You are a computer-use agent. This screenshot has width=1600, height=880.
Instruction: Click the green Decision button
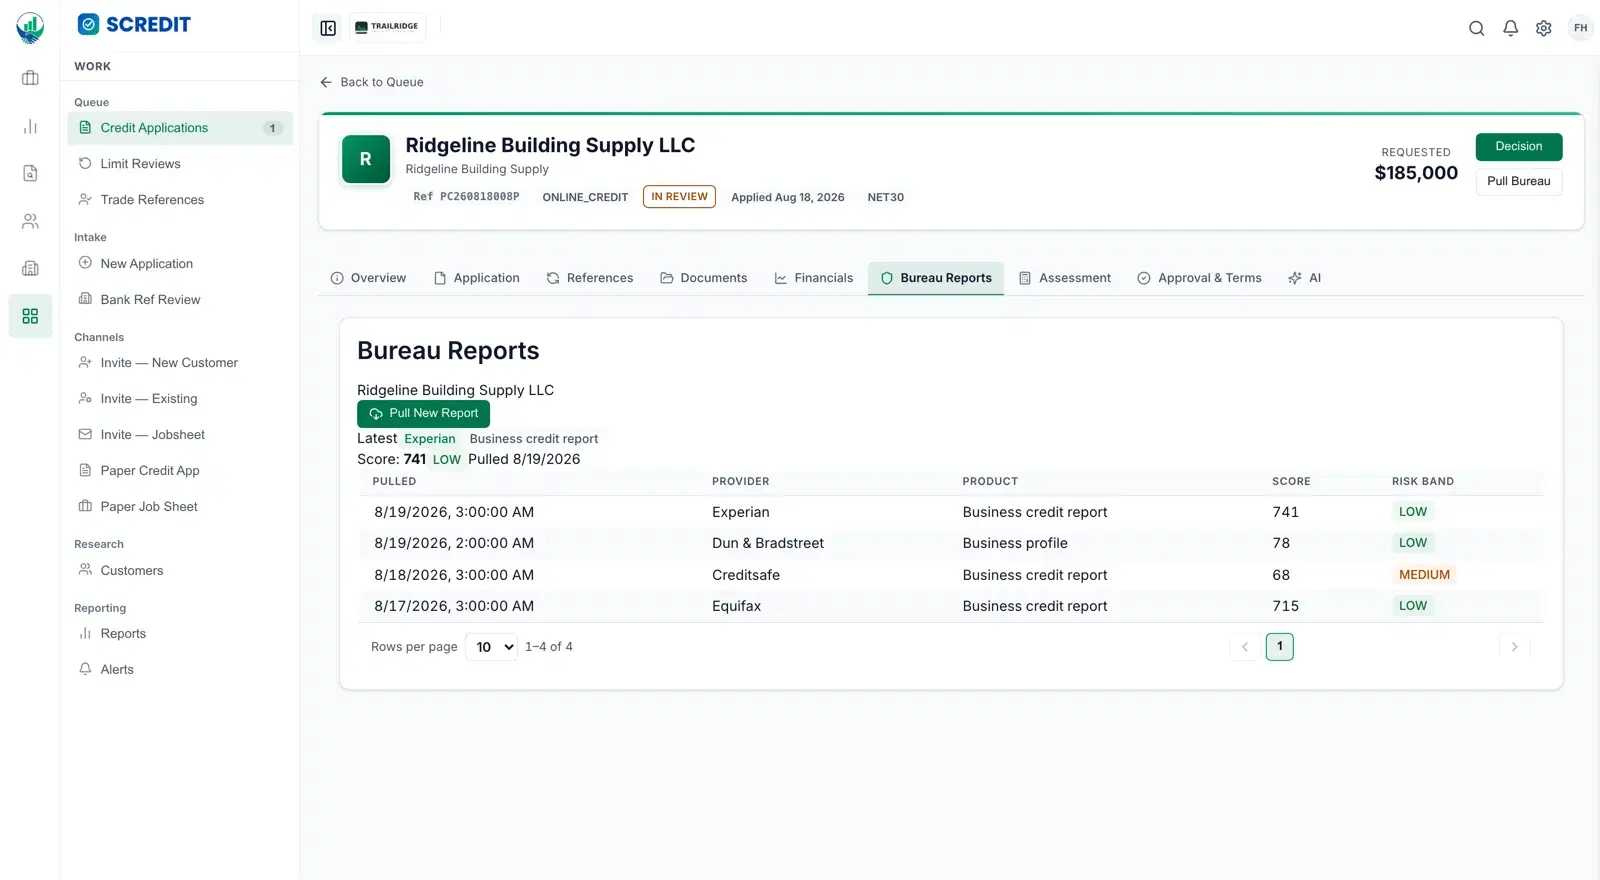pyautogui.click(x=1518, y=147)
